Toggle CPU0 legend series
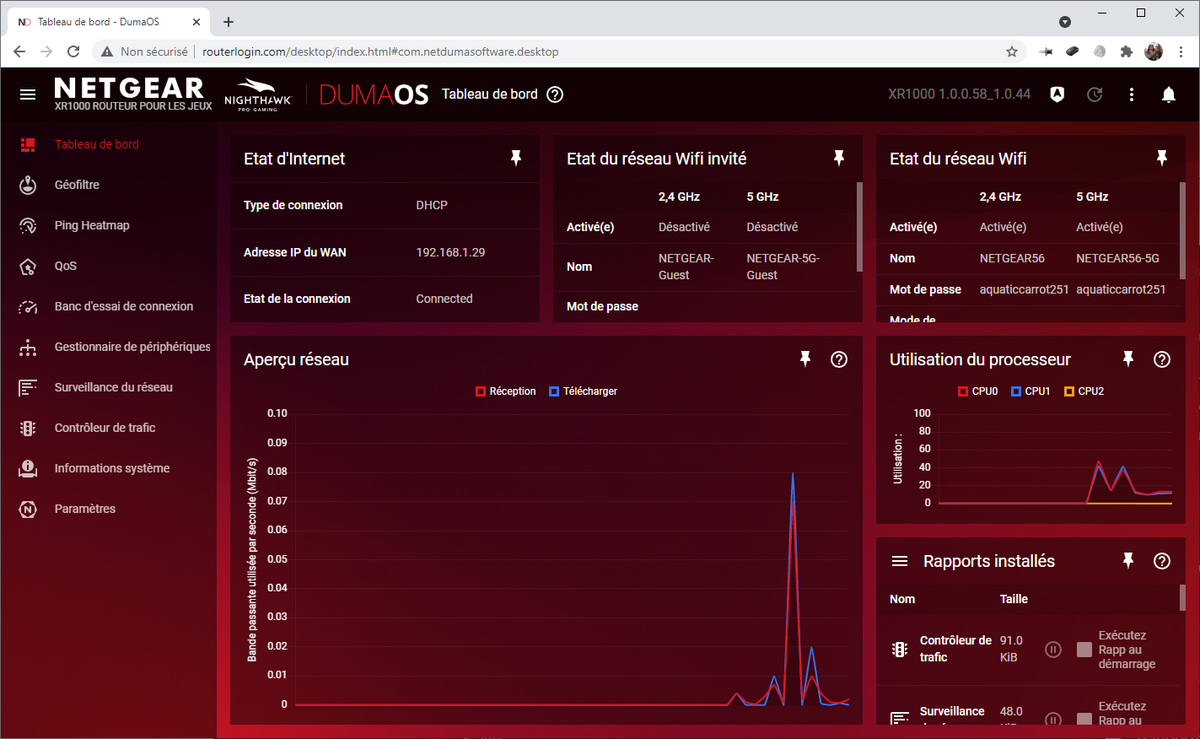Screen dimensions: 1200x739 pyautogui.click(x=978, y=391)
